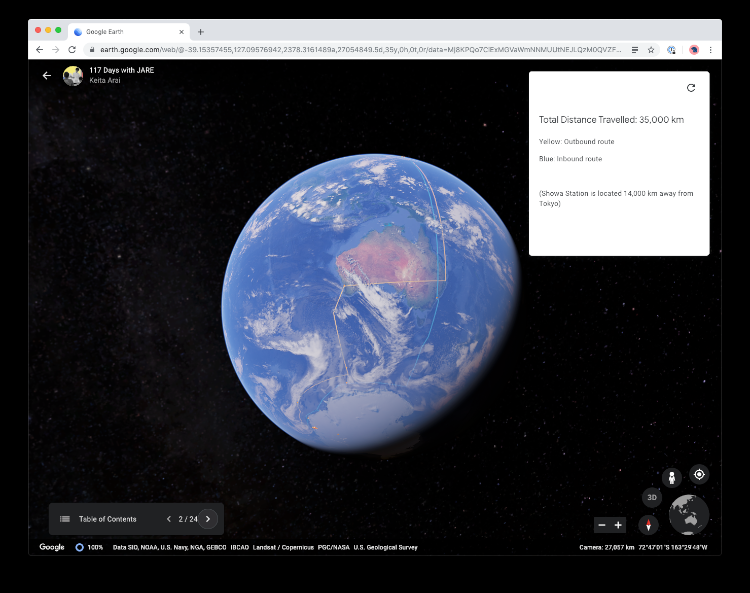
Task: Click the browser back arrow
Action: (x=39, y=50)
